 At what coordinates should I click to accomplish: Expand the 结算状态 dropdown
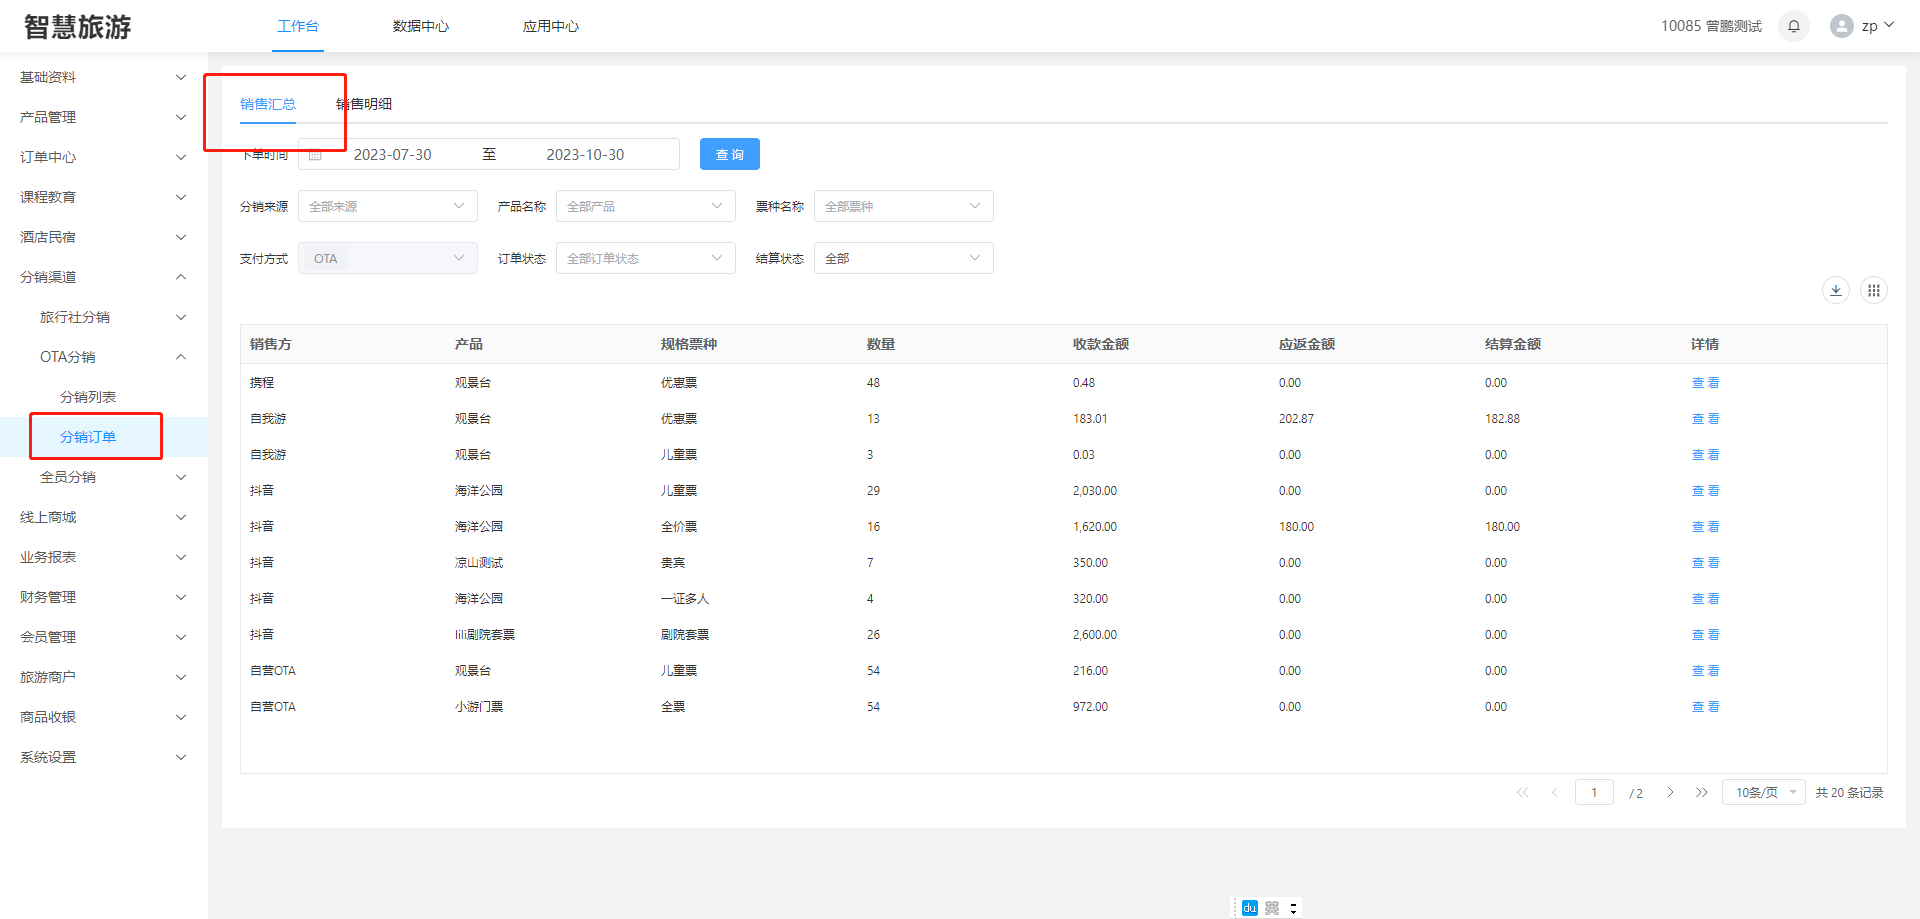point(903,258)
